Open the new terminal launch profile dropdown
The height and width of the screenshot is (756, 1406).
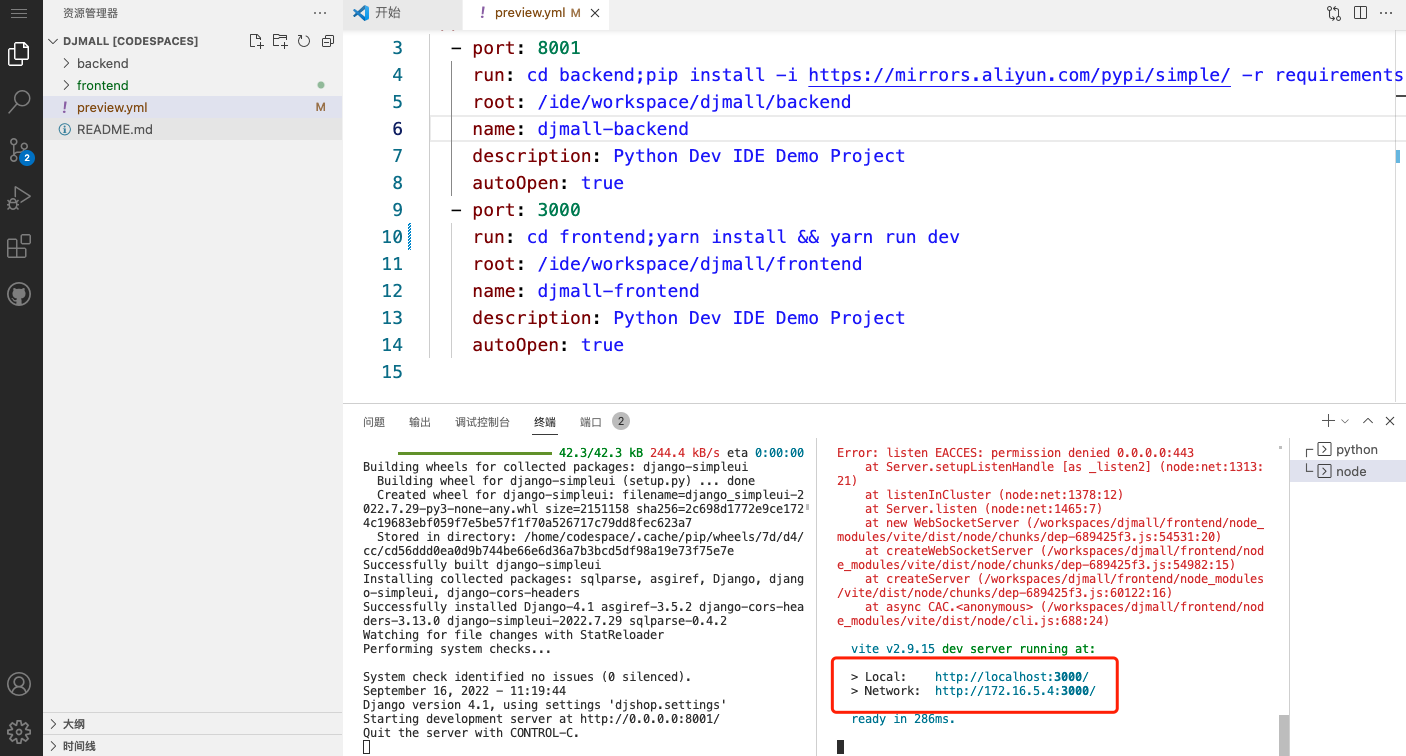tap(1345, 421)
